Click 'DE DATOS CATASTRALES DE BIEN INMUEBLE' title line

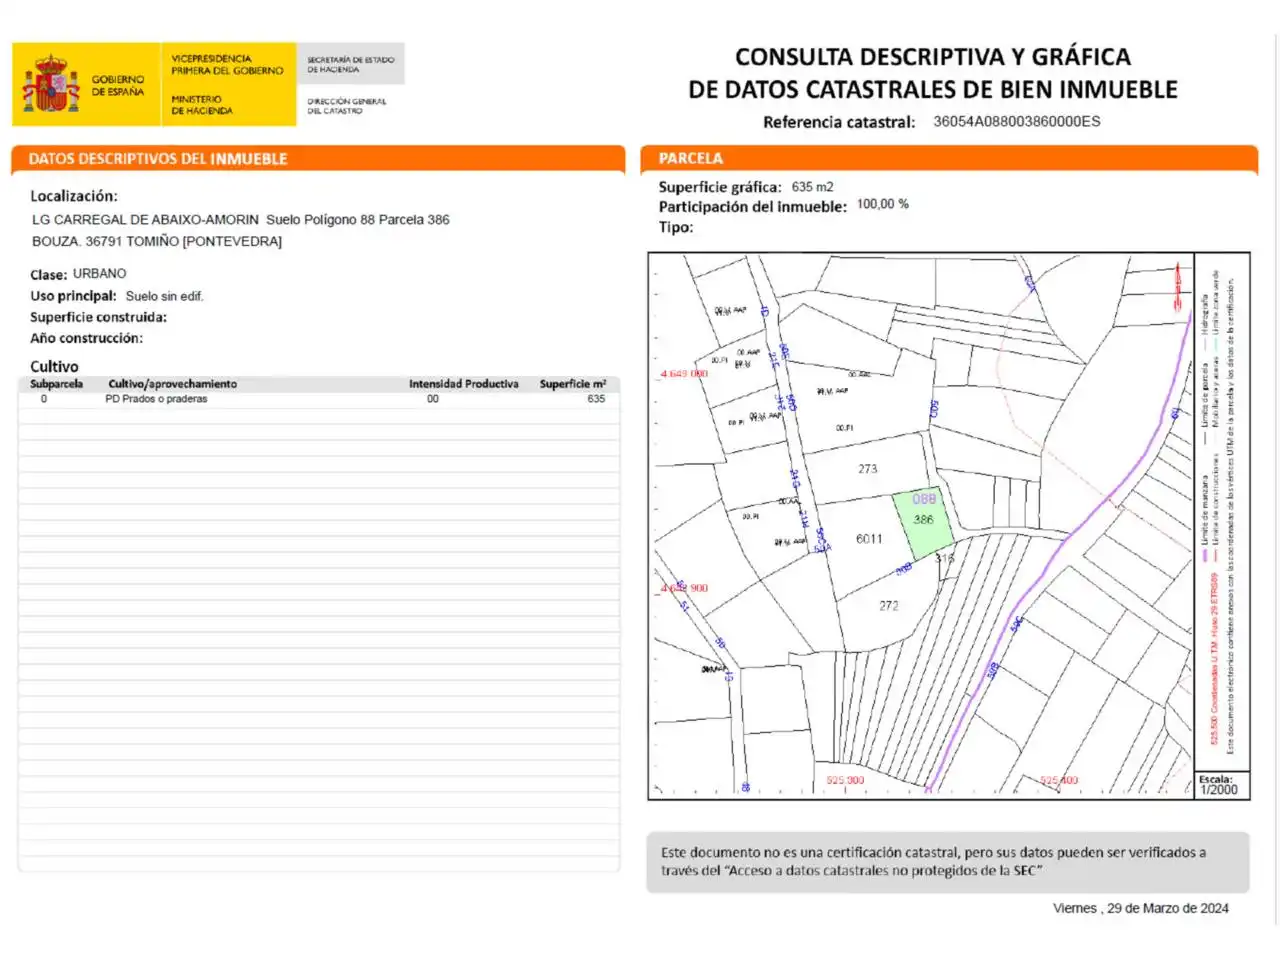click(x=933, y=90)
